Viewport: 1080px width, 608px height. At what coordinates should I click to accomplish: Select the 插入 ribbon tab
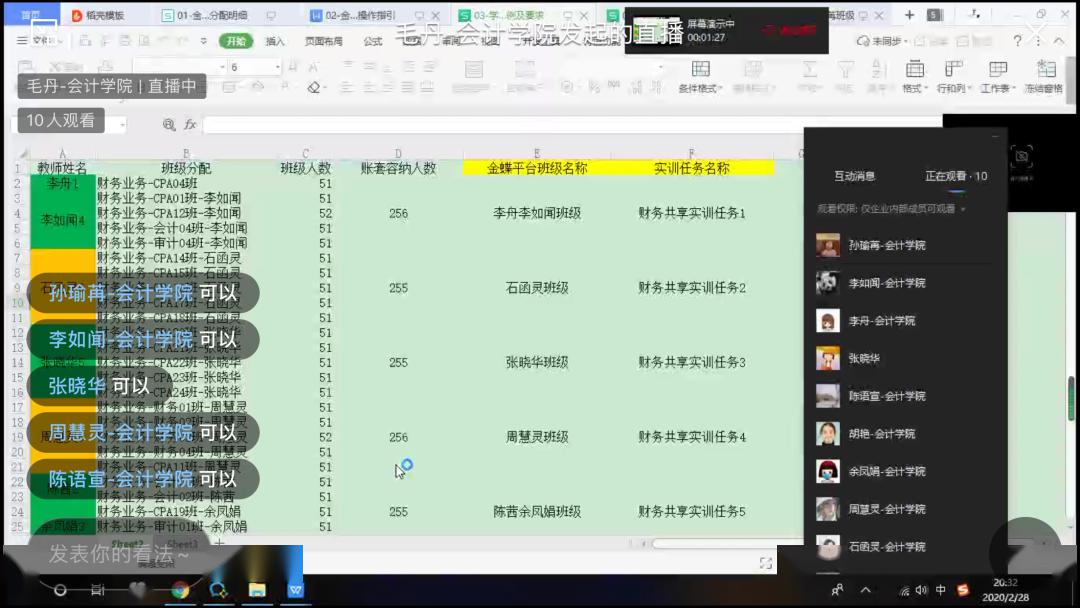pos(275,41)
